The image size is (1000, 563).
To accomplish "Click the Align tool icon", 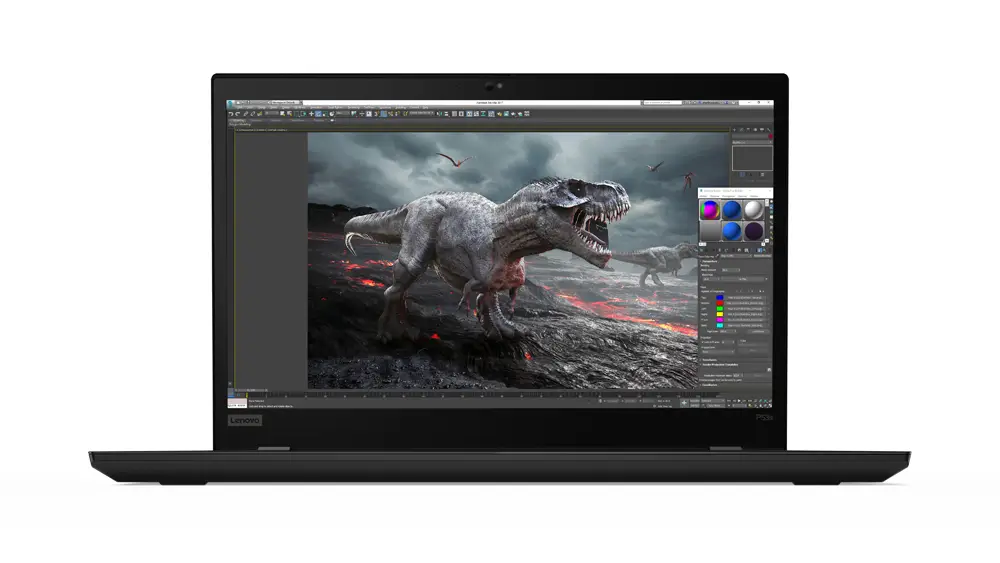I will pos(446,113).
